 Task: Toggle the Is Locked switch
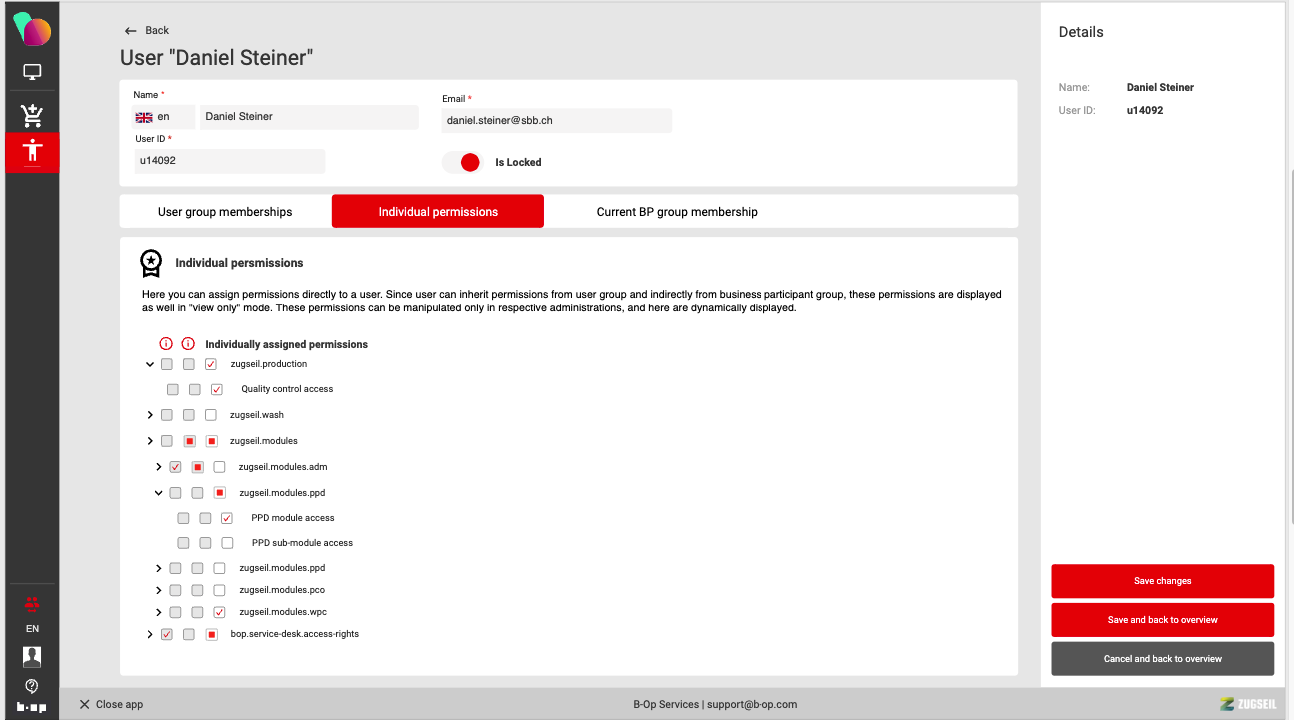click(462, 162)
